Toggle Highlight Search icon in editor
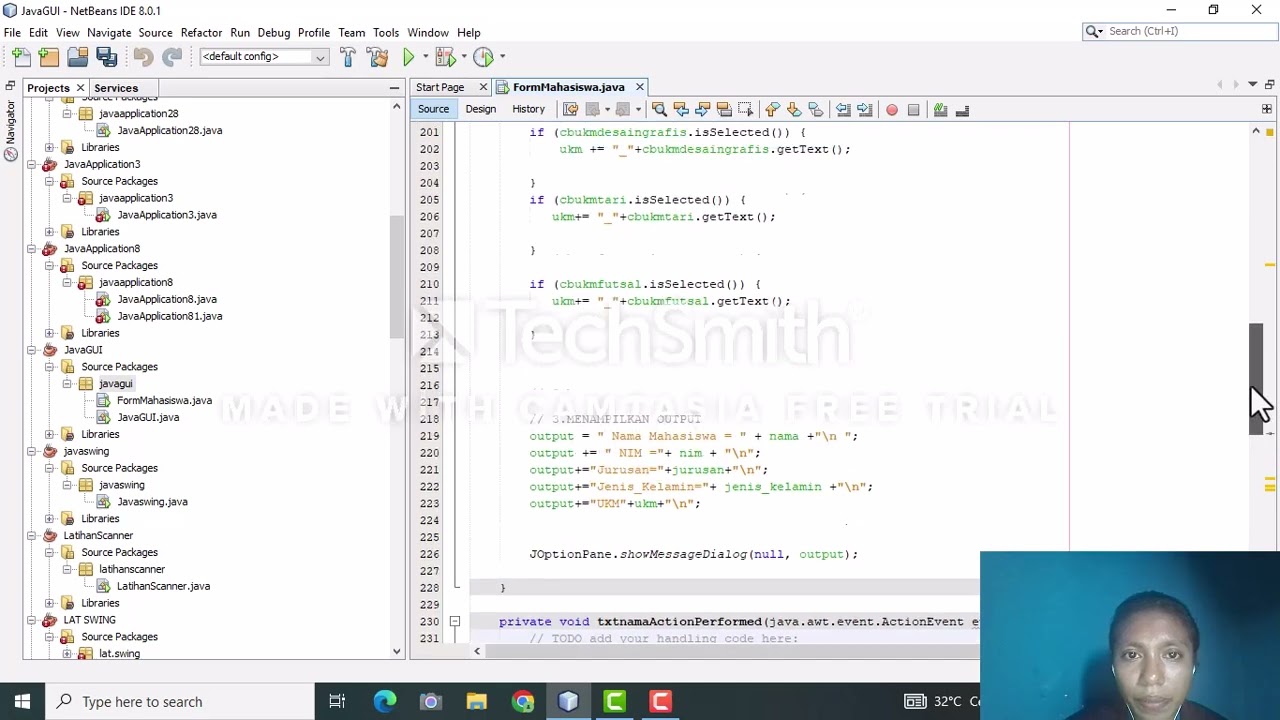The height and width of the screenshot is (720, 1280). [724, 110]
